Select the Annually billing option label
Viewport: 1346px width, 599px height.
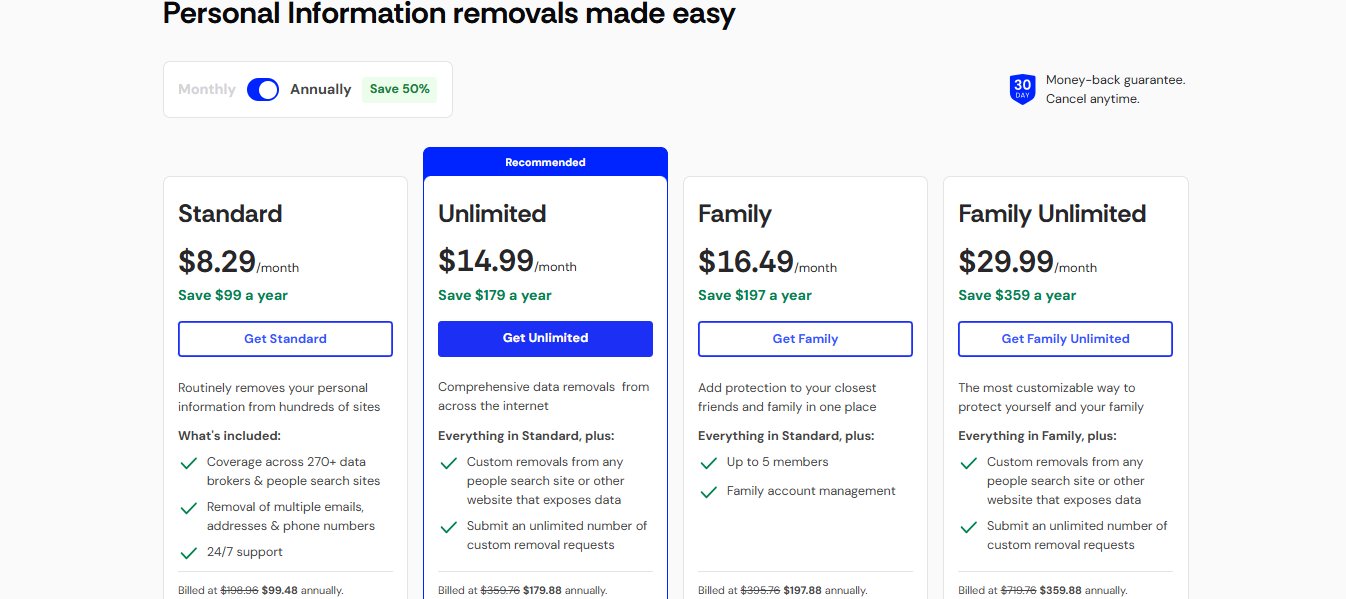click(321, 89)
